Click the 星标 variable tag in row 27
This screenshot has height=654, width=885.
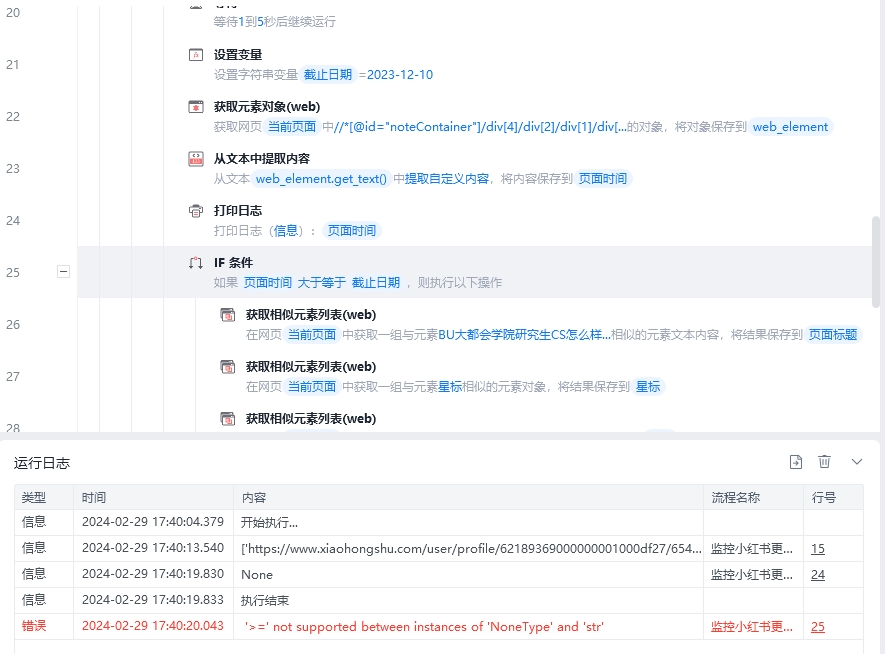coord(648,387)
